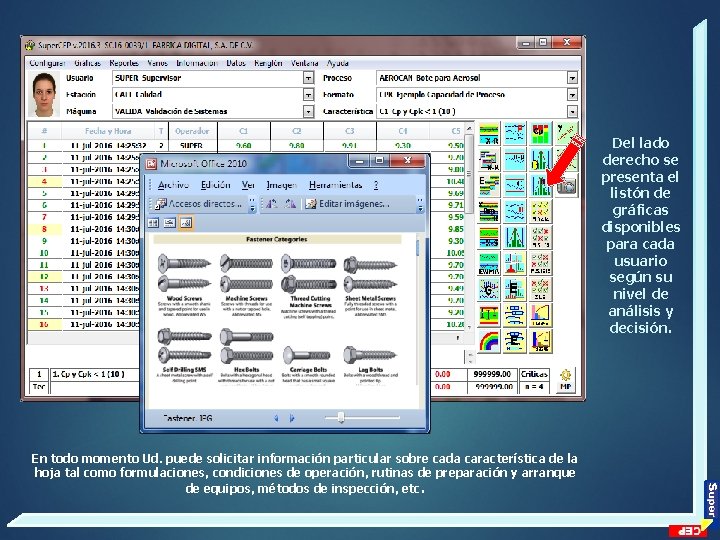Expand the Máquina dropdown
The image size is (720, 540).
(309, 111)
